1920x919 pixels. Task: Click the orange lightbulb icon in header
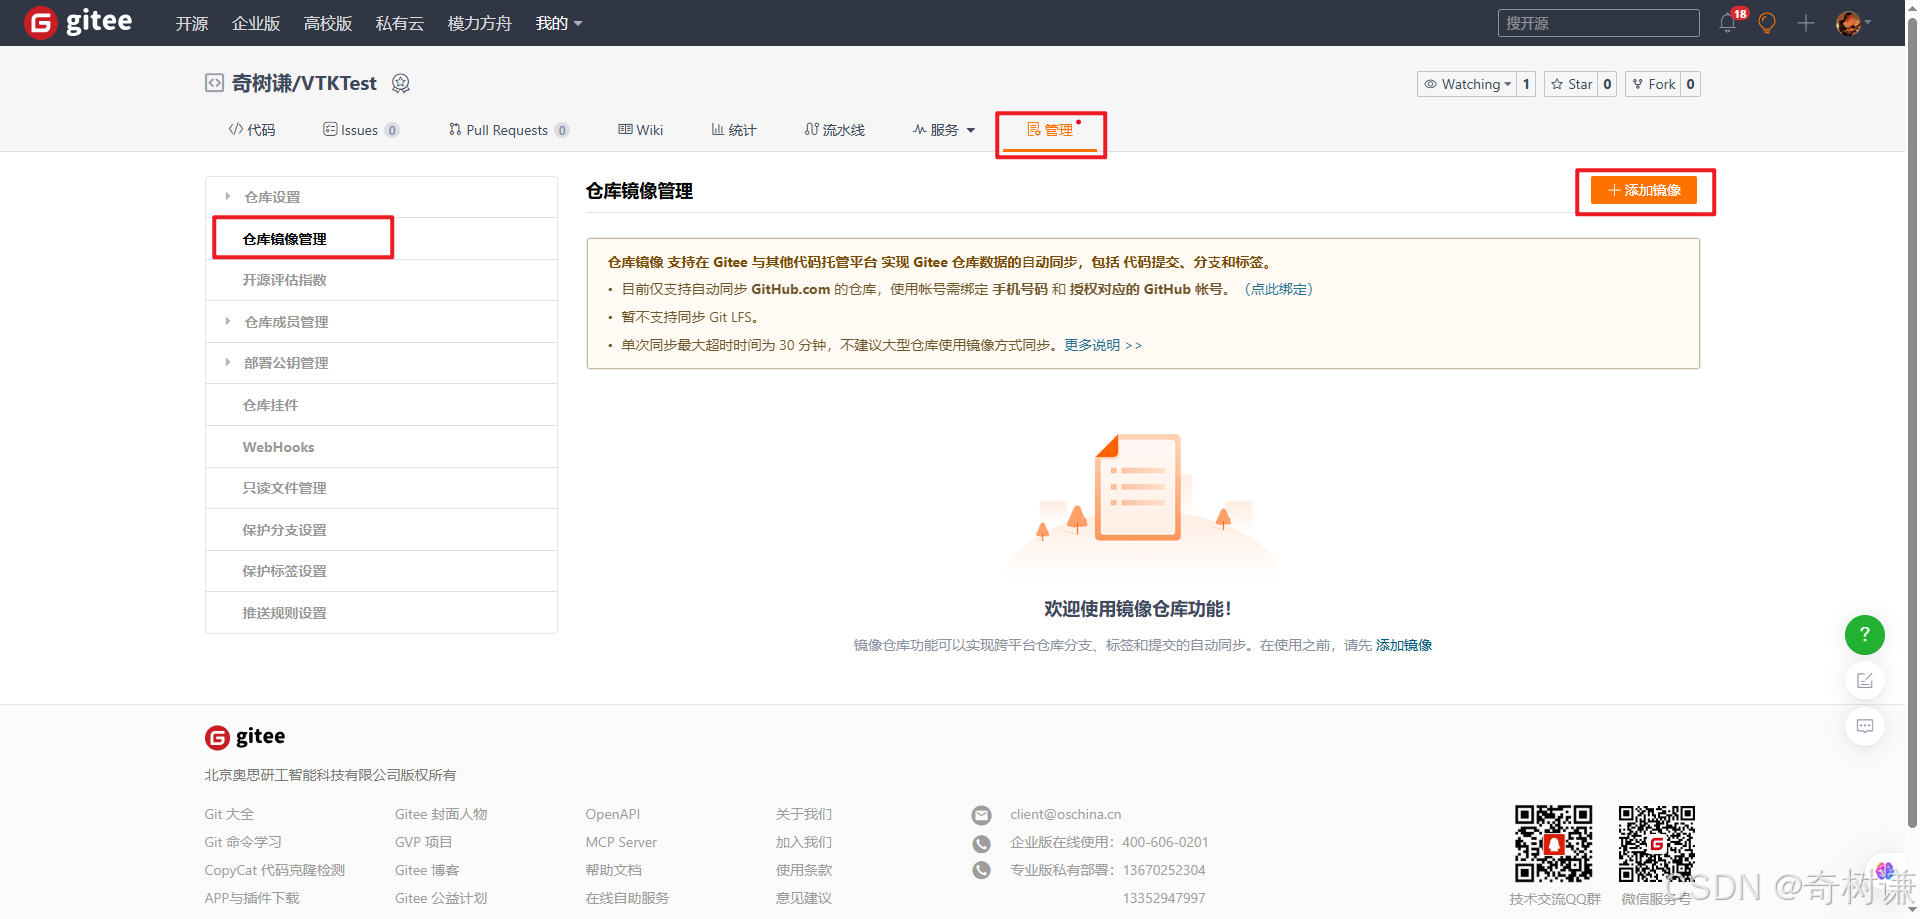[x=1767, y=23]
